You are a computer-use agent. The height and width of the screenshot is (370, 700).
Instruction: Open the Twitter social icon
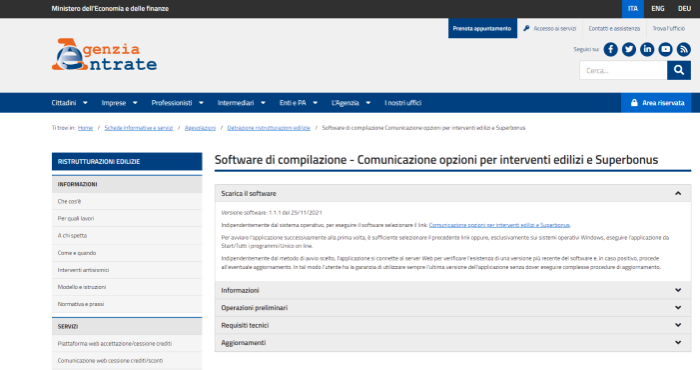coord(629,49)
